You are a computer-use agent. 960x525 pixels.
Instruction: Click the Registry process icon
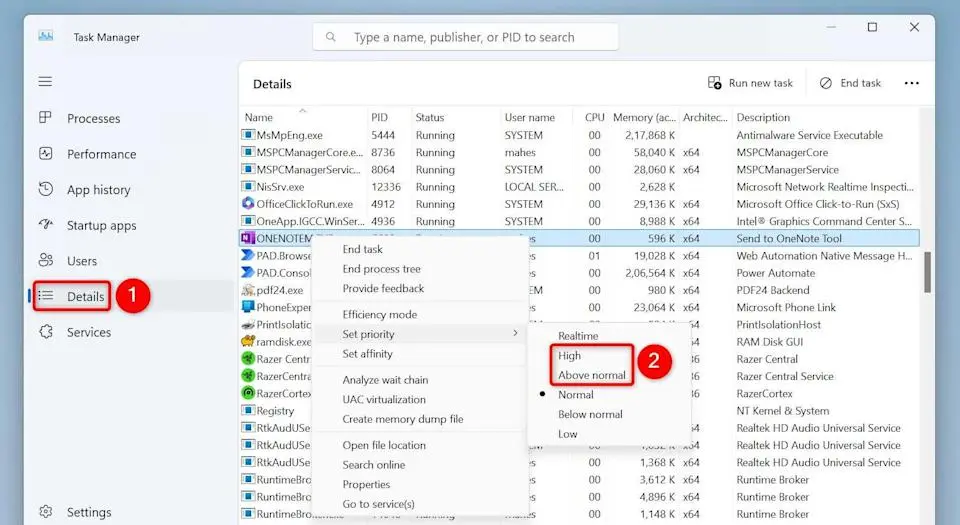click(248, 411)
